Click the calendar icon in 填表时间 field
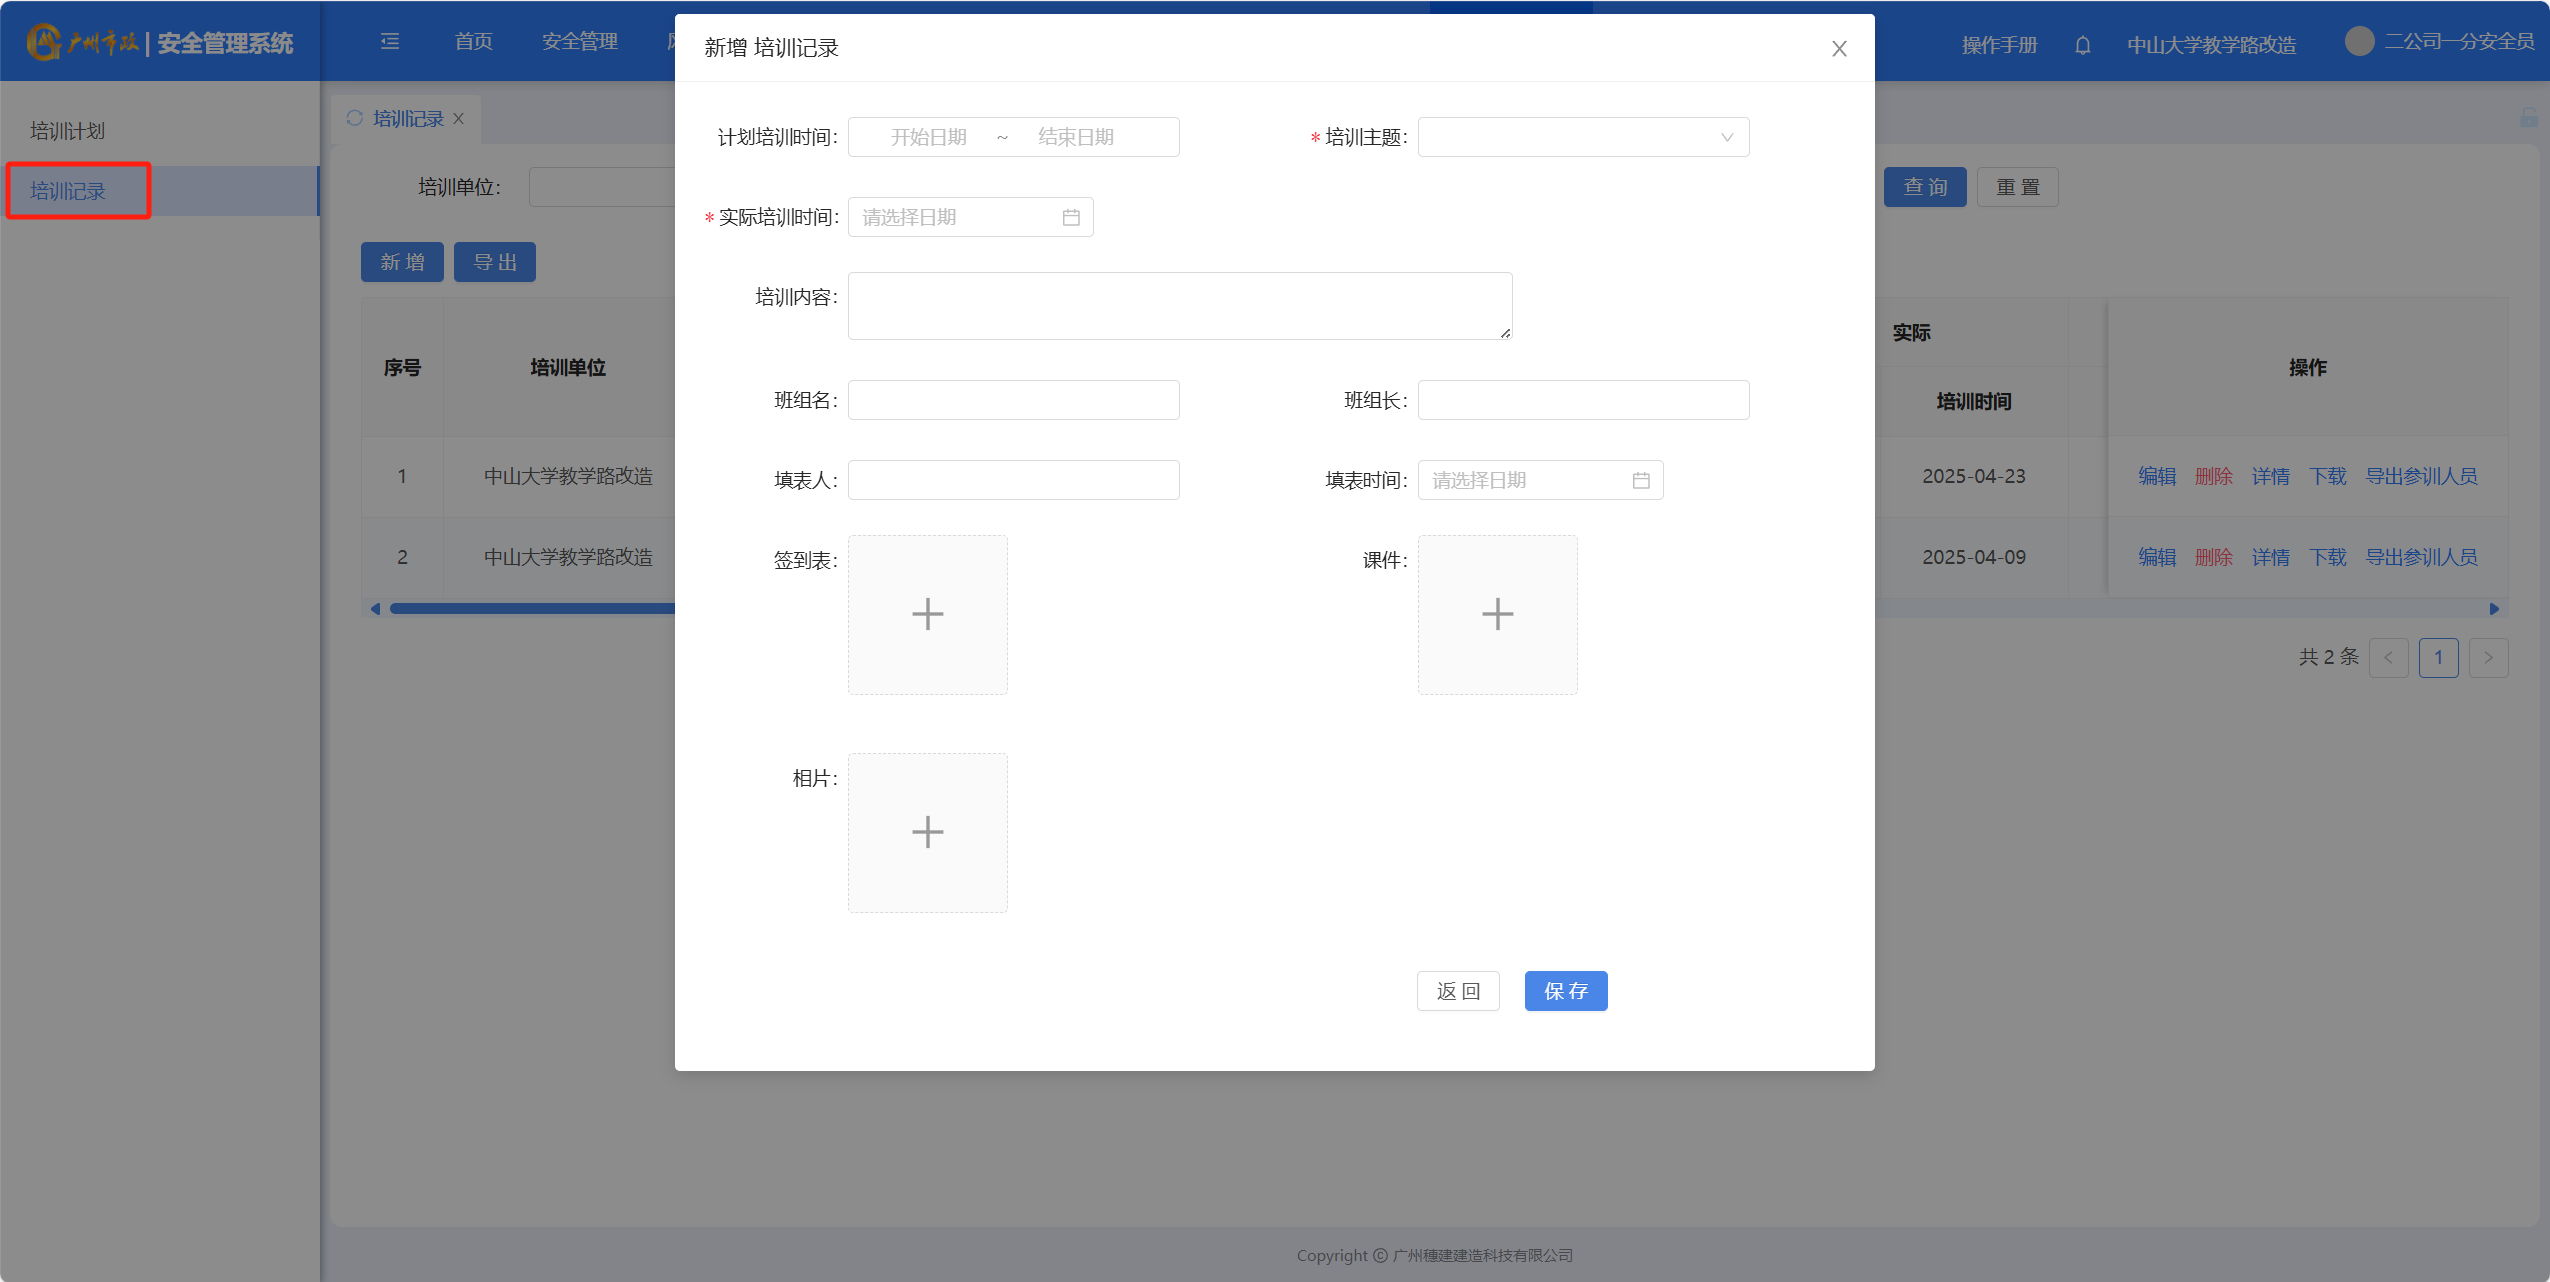The height and width of the screenshot is (1282, 2550). [1640, 480]
